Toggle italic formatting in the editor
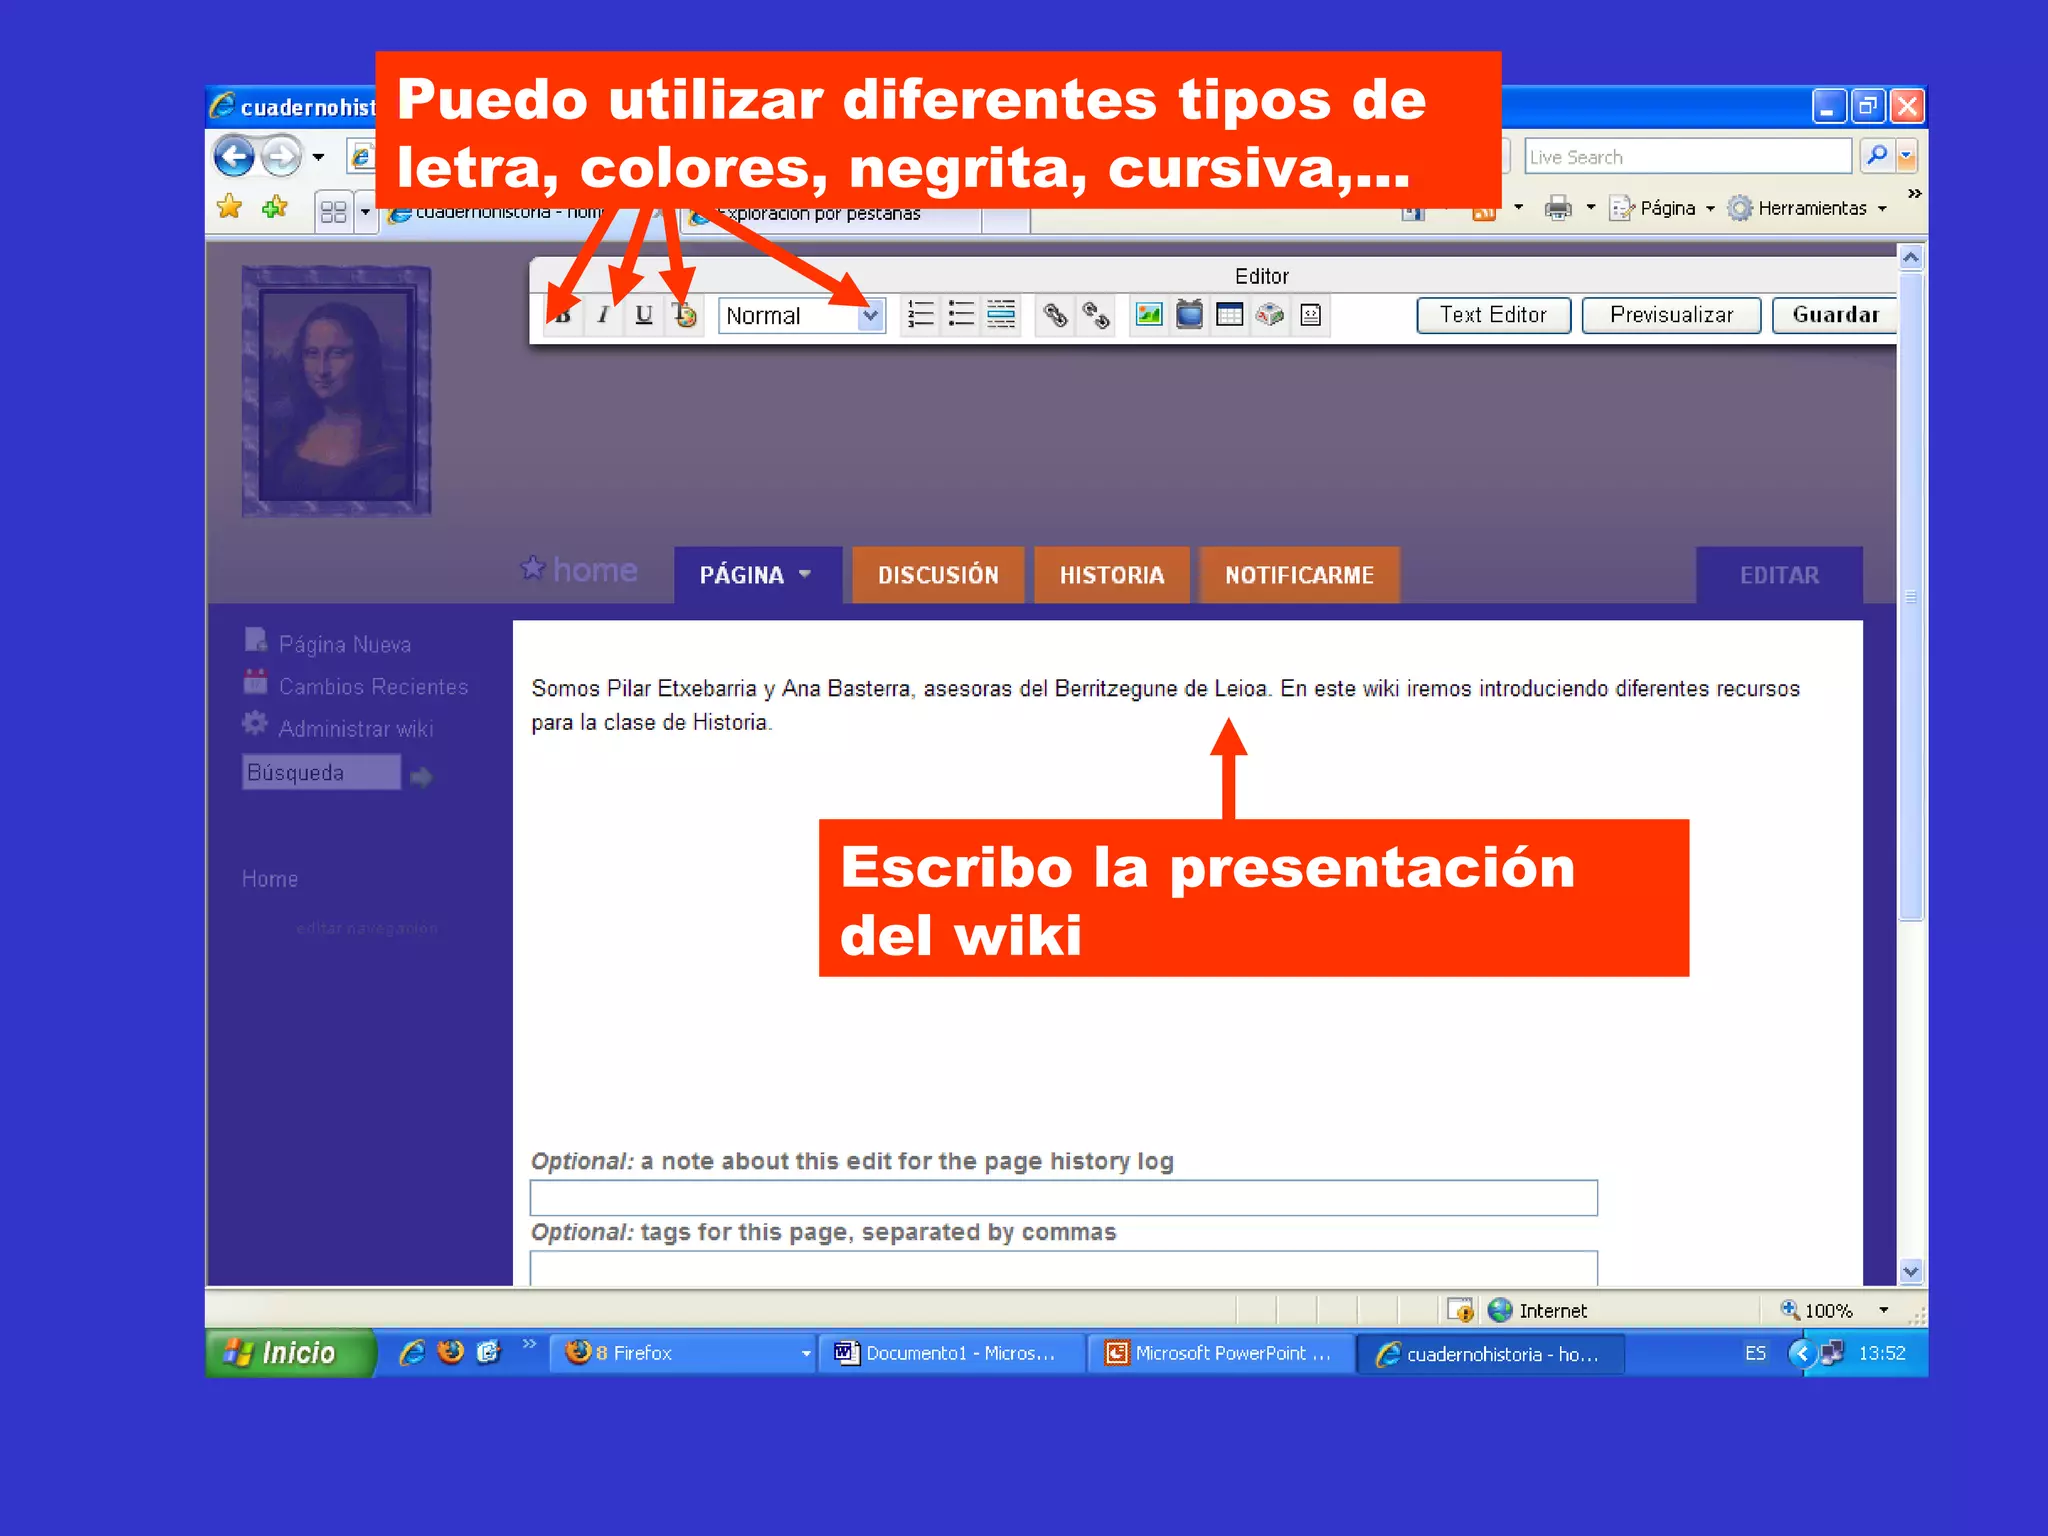Image resolution: width=2048 pixels, height=1536 pixels. [x=603, y=315]
